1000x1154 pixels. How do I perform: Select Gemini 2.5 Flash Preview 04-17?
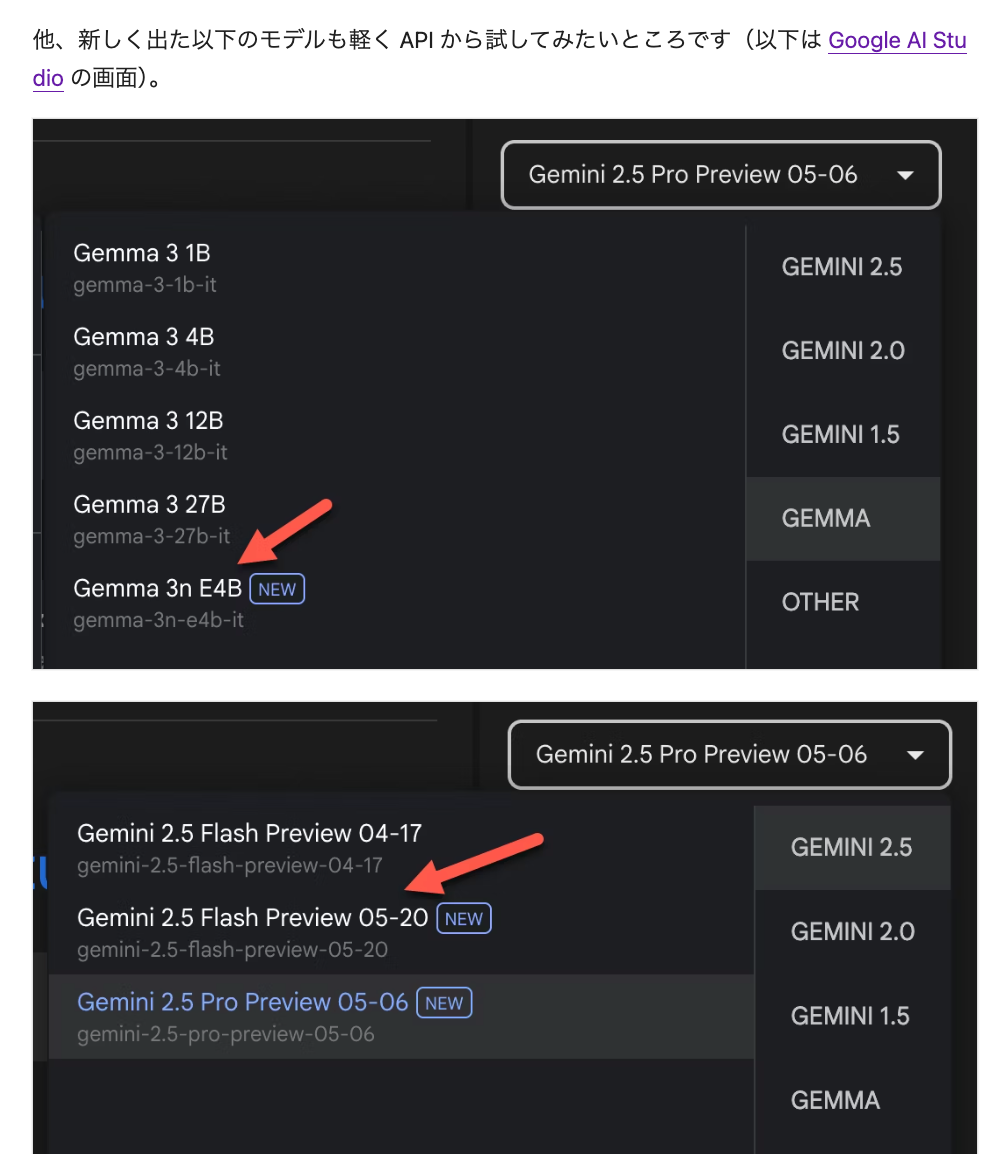[249, 834]
